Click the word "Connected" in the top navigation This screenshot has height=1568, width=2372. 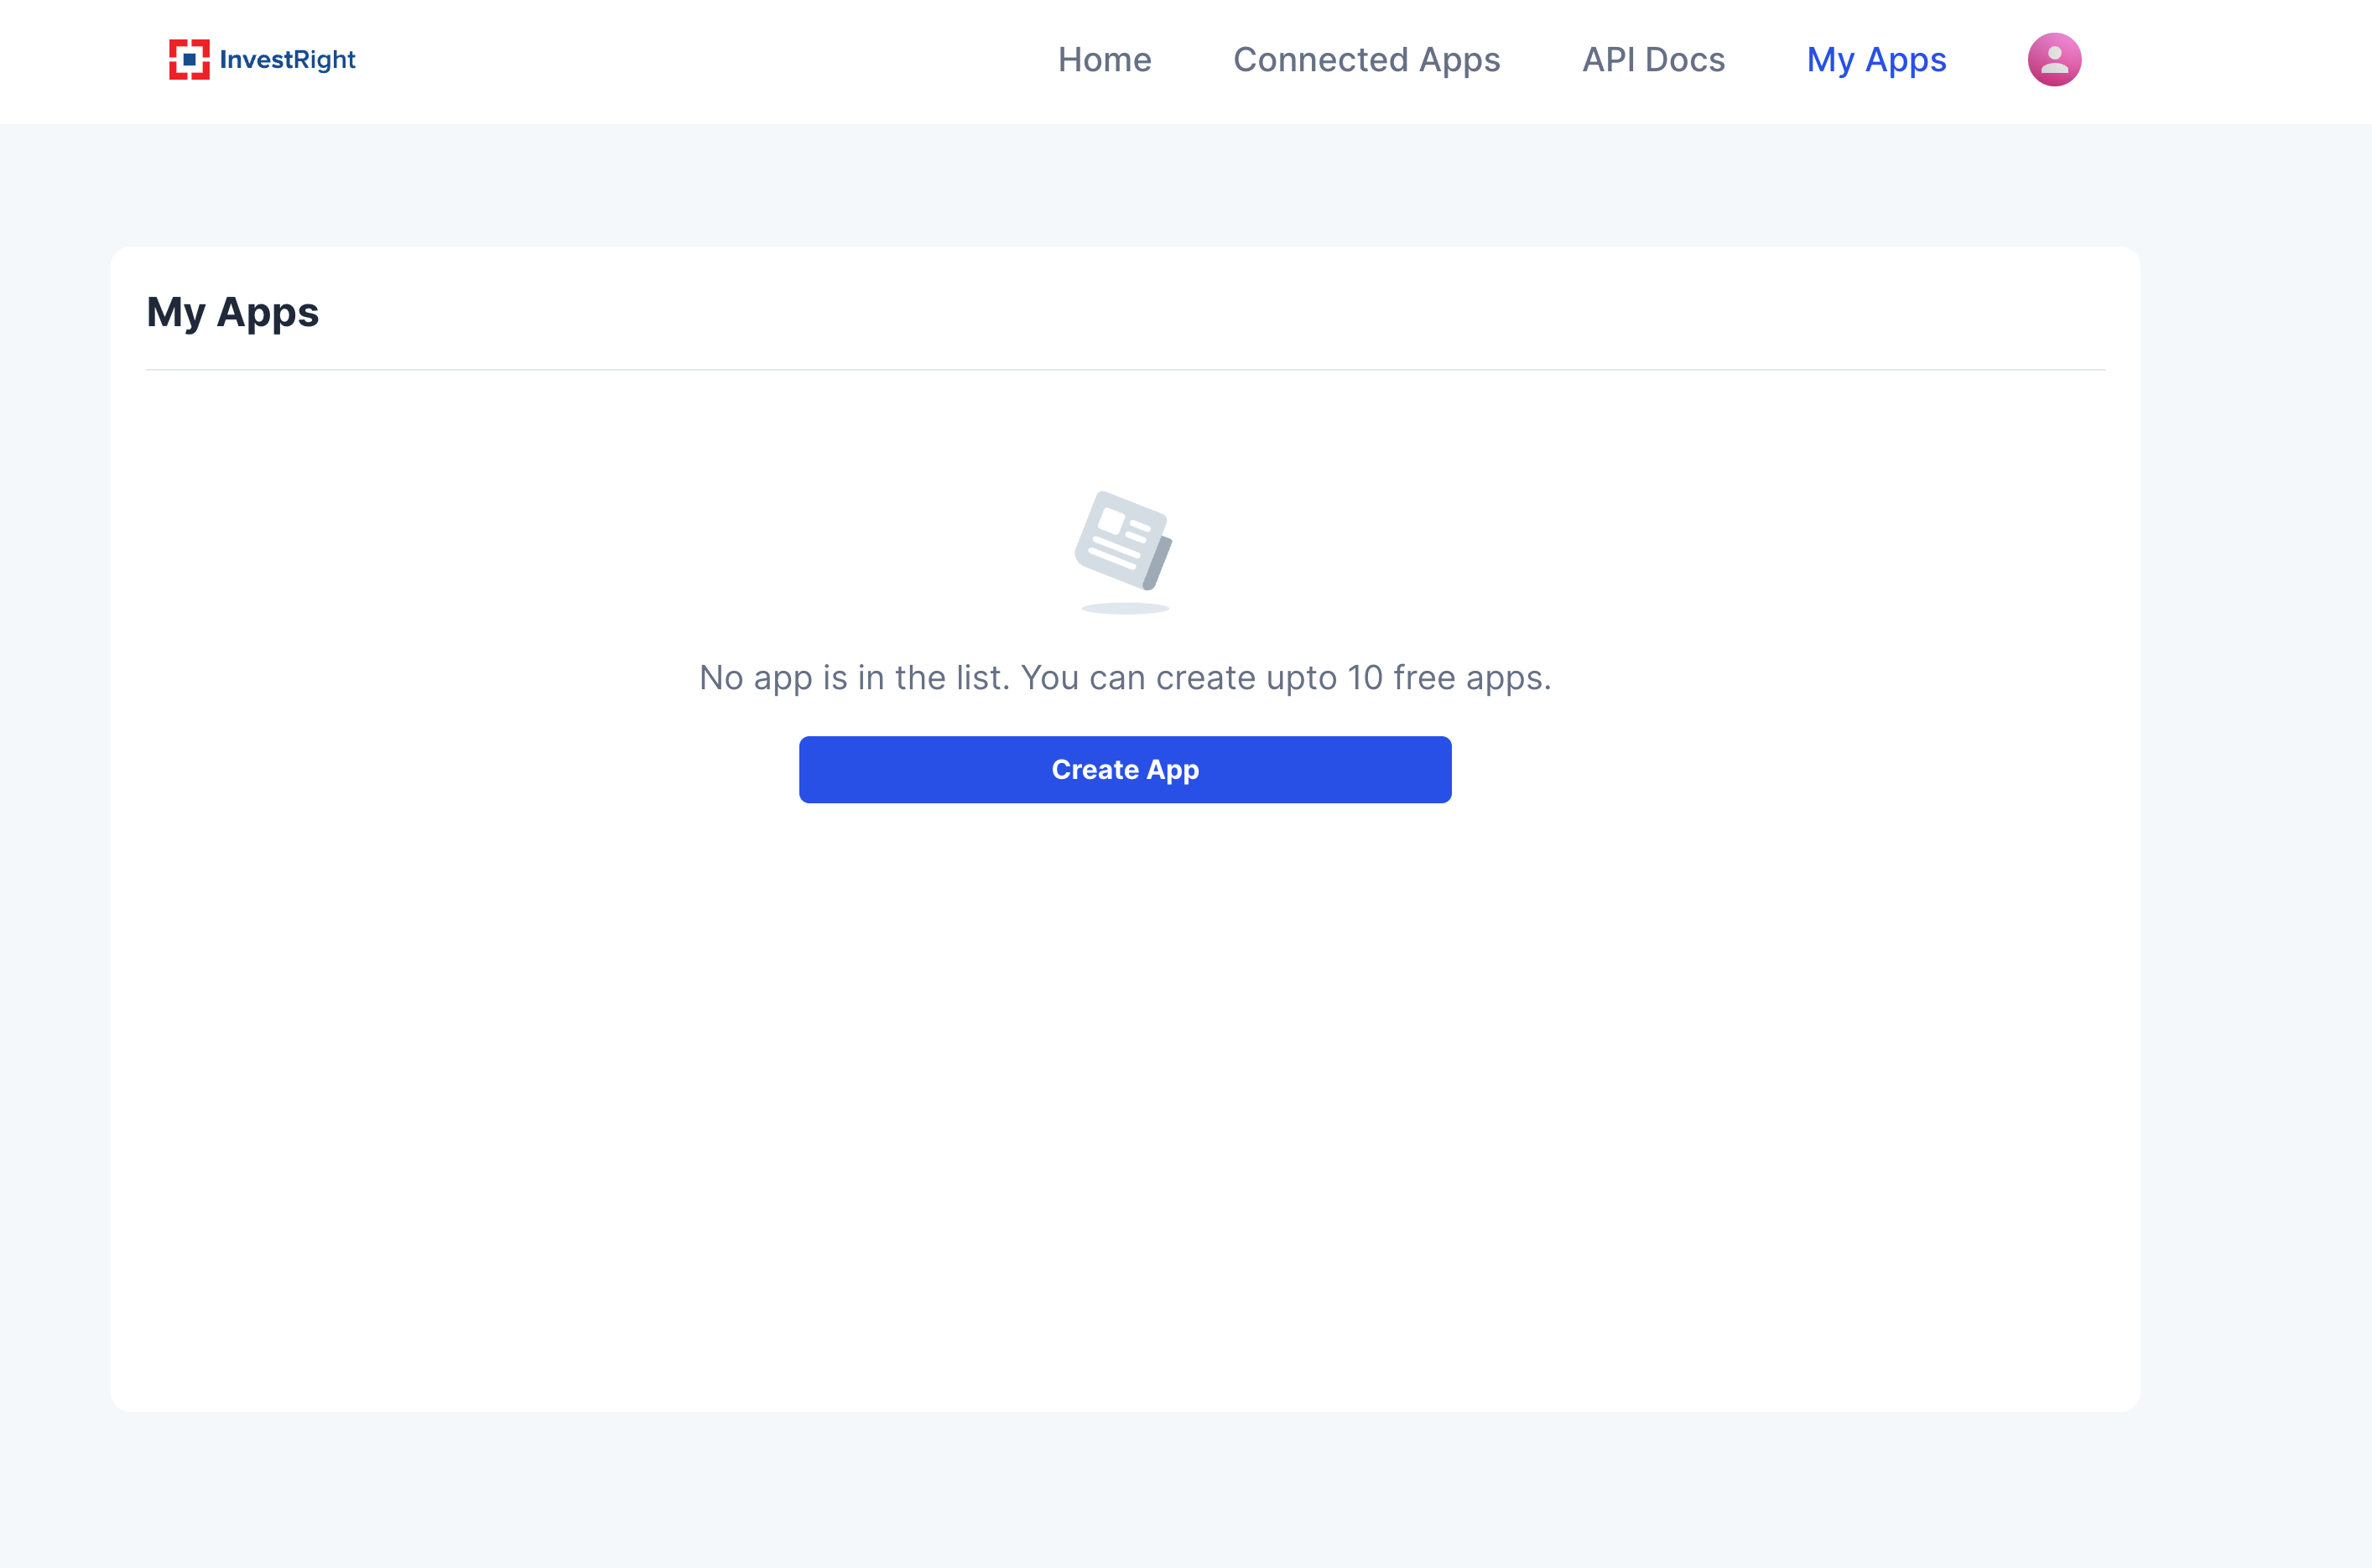click(1319, 60)
